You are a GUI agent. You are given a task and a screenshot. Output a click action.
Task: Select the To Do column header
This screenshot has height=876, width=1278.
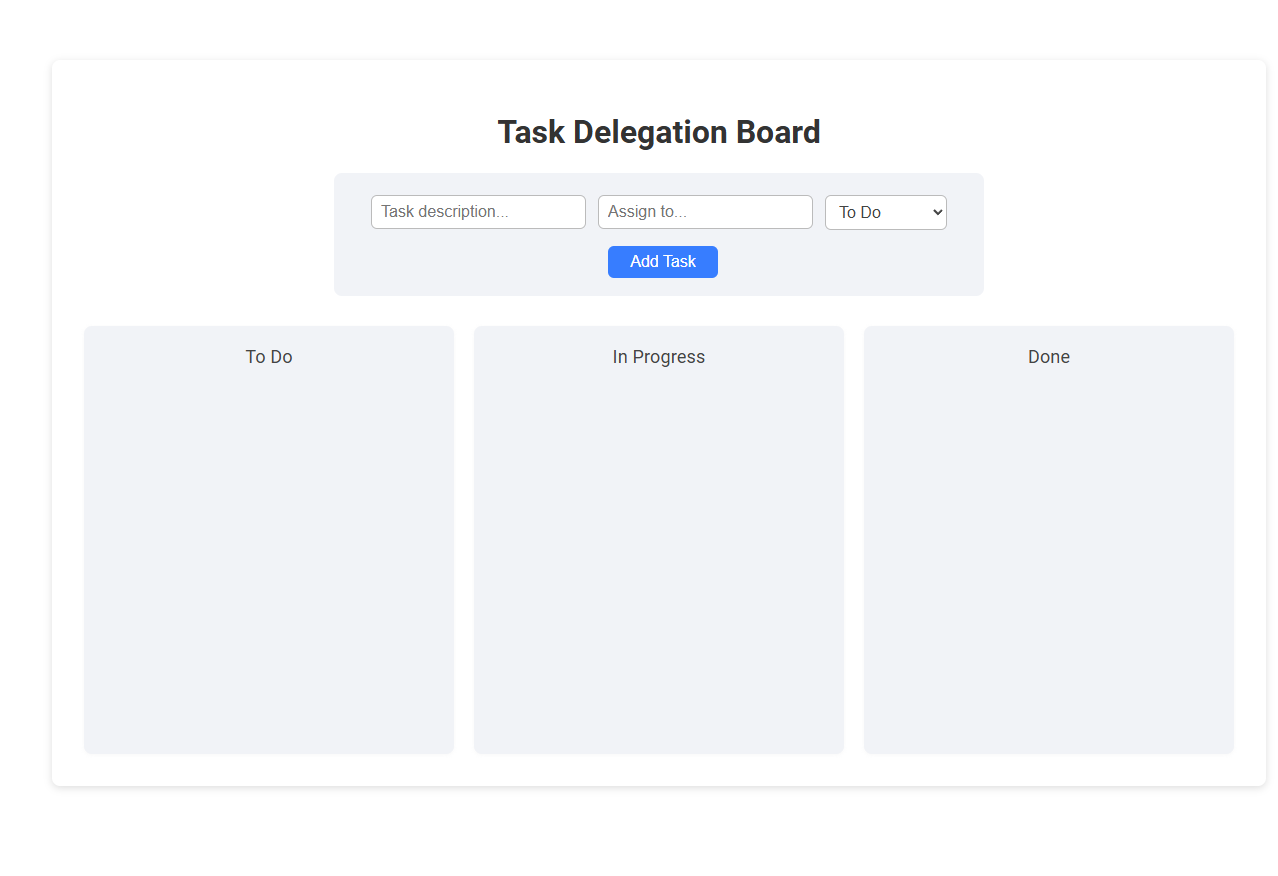[x=268, y=356]
